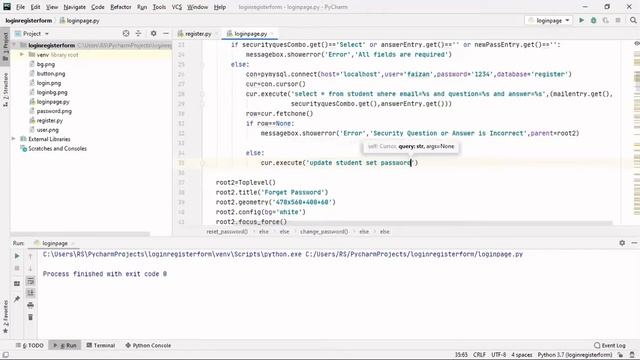
Task: Open Search Everywhere magnifier icon
Action: tap(633, 20)
